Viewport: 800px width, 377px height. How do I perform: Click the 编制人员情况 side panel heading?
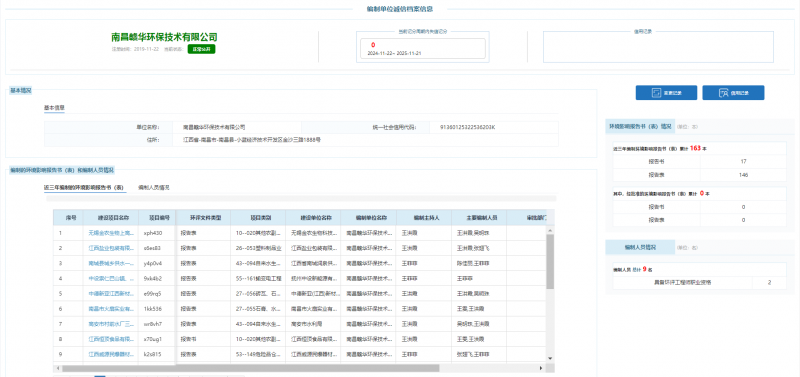[640, 247]
